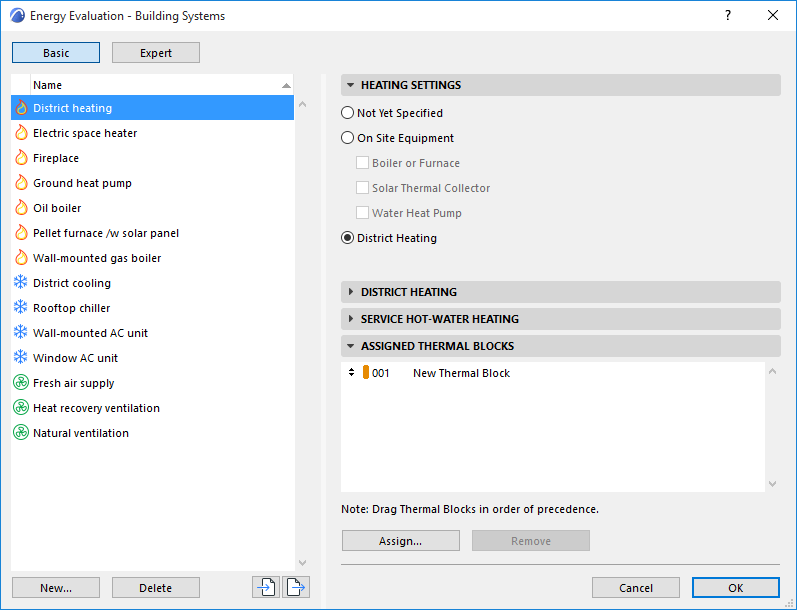The image size is (797, 610).
Task: Select the Oil boiler entry
Action: point(152,207)
